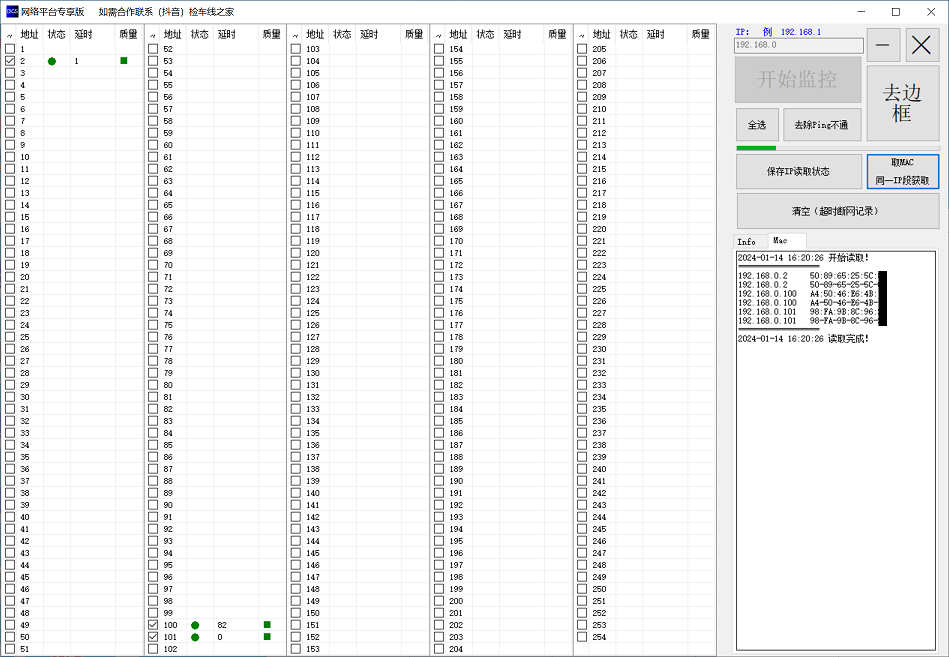This screenshot has height=657, width=949.
Task: Click the green status dot for address 2
Action: [x=52, y=61]
